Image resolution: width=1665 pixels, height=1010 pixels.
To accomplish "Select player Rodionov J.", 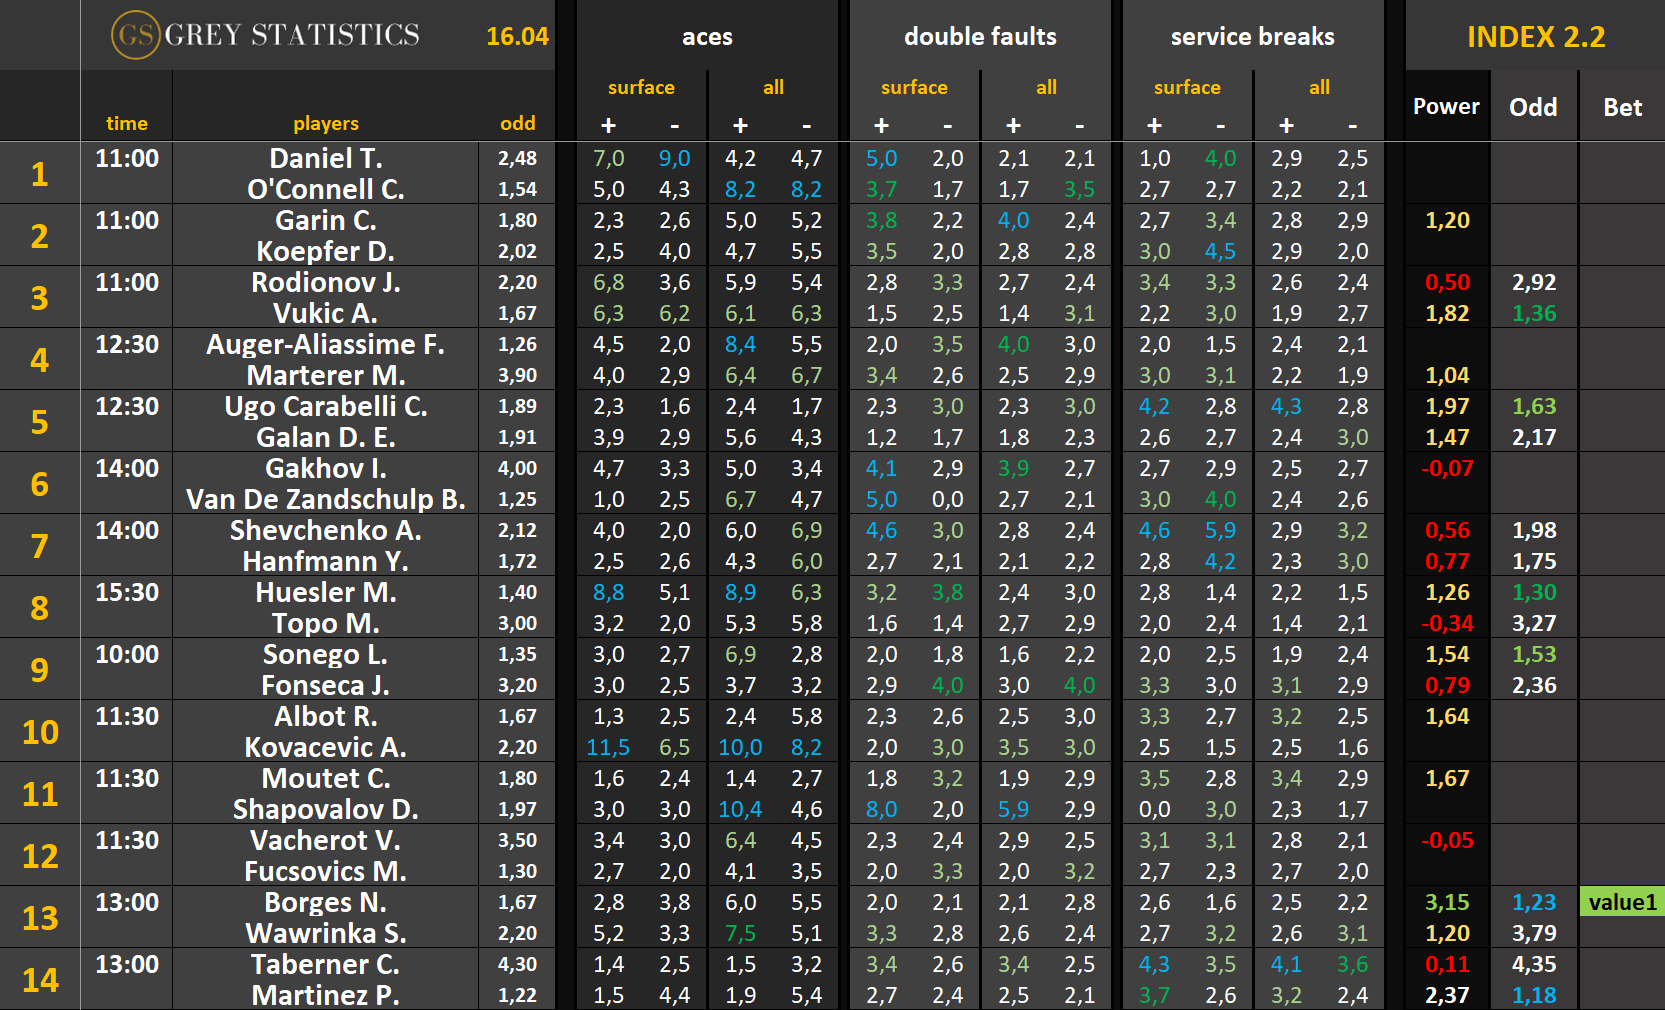I will tap(326, 282).
